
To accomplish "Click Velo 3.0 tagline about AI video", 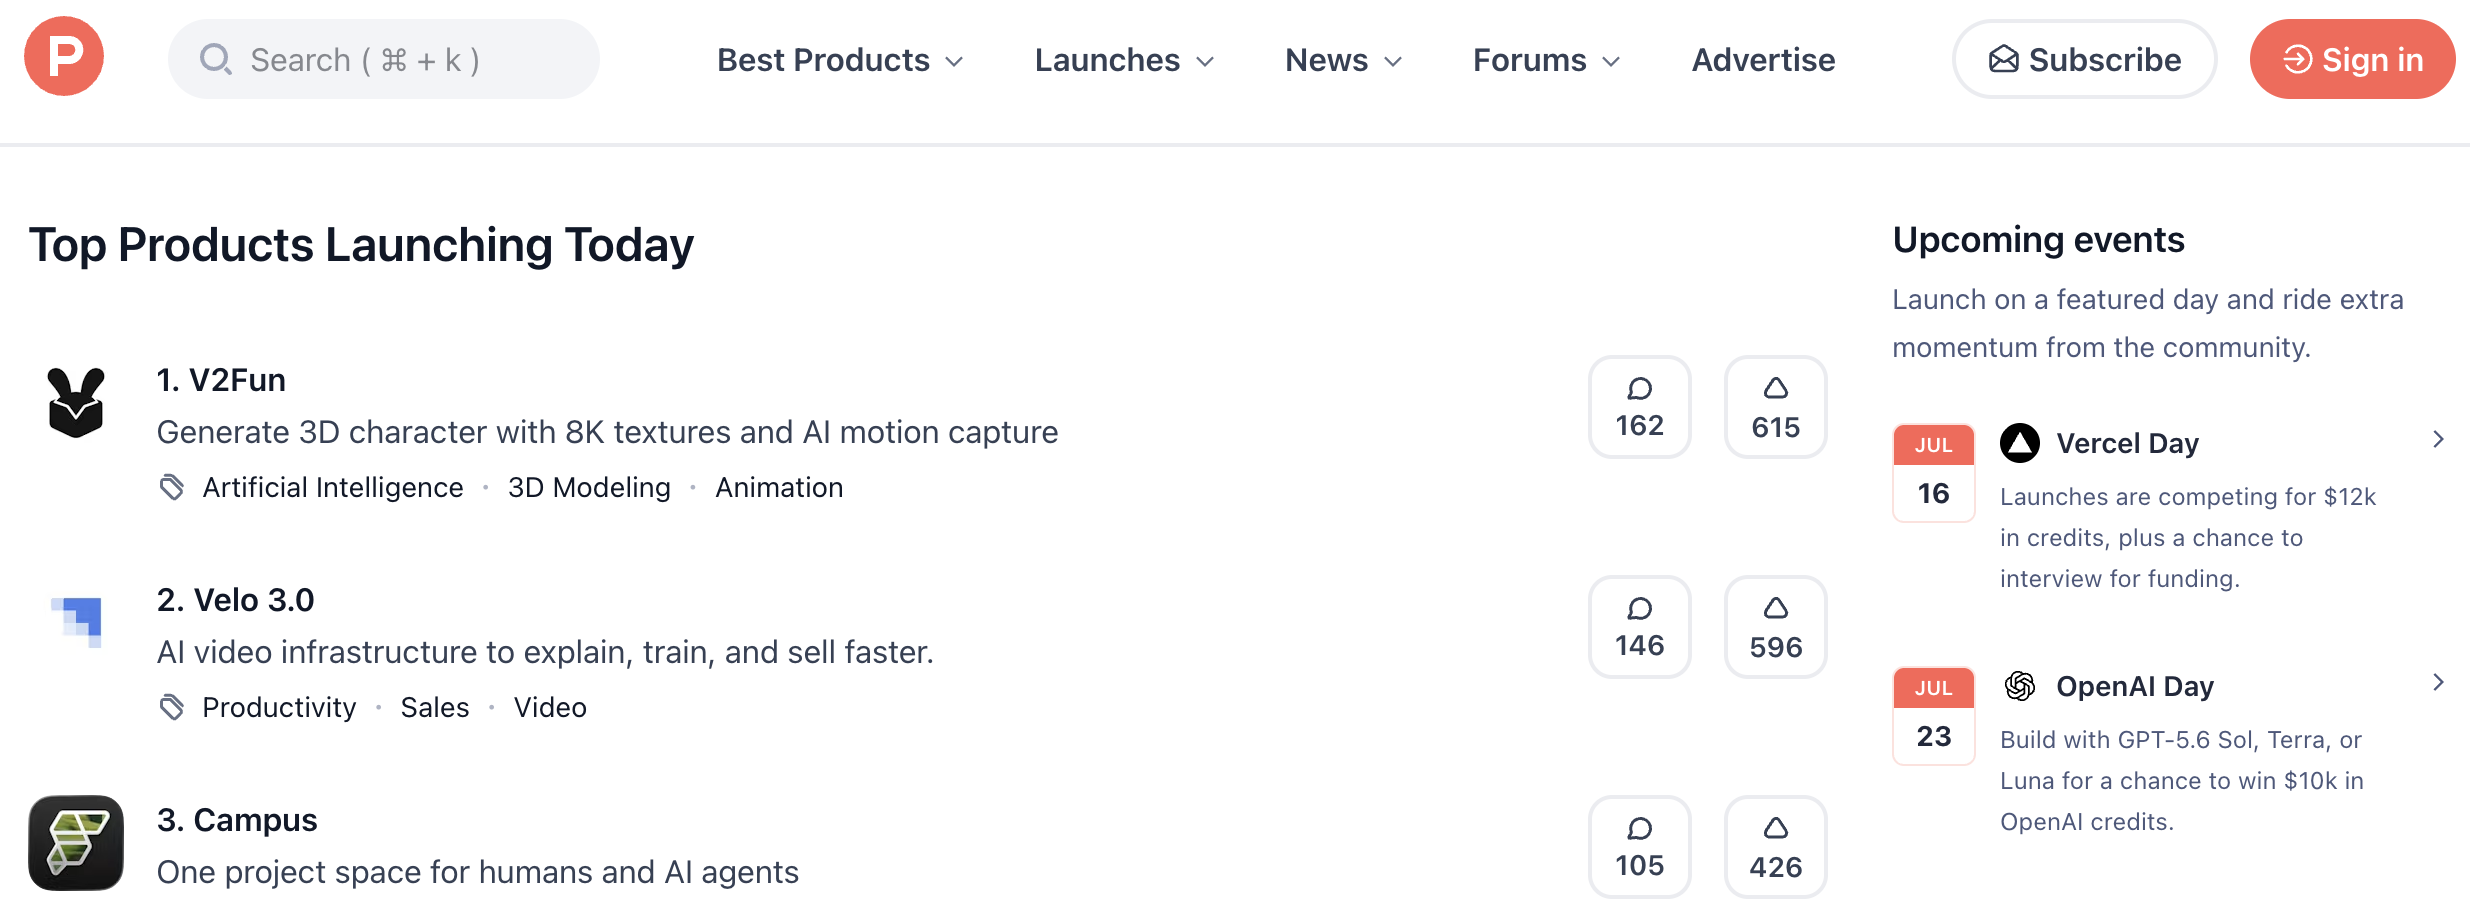I will pos(545,652).
